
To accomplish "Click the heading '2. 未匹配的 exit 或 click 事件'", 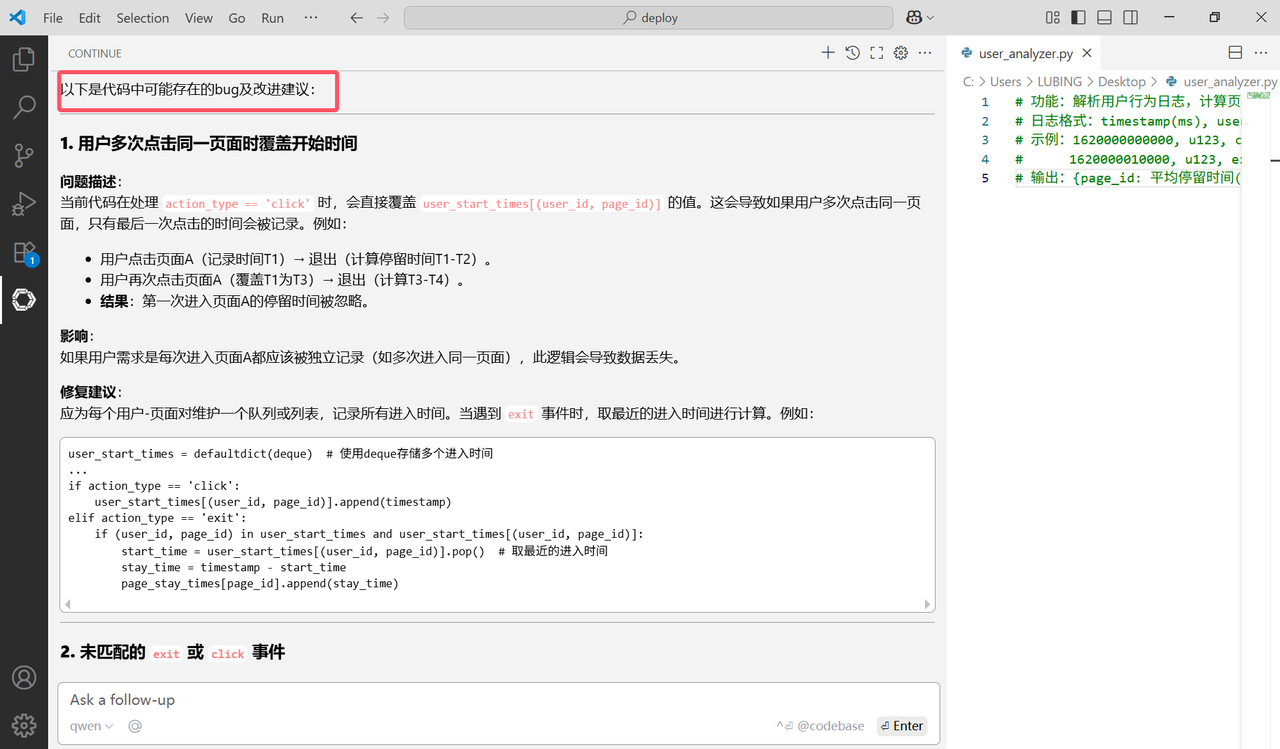I will (x=173, y=652).
